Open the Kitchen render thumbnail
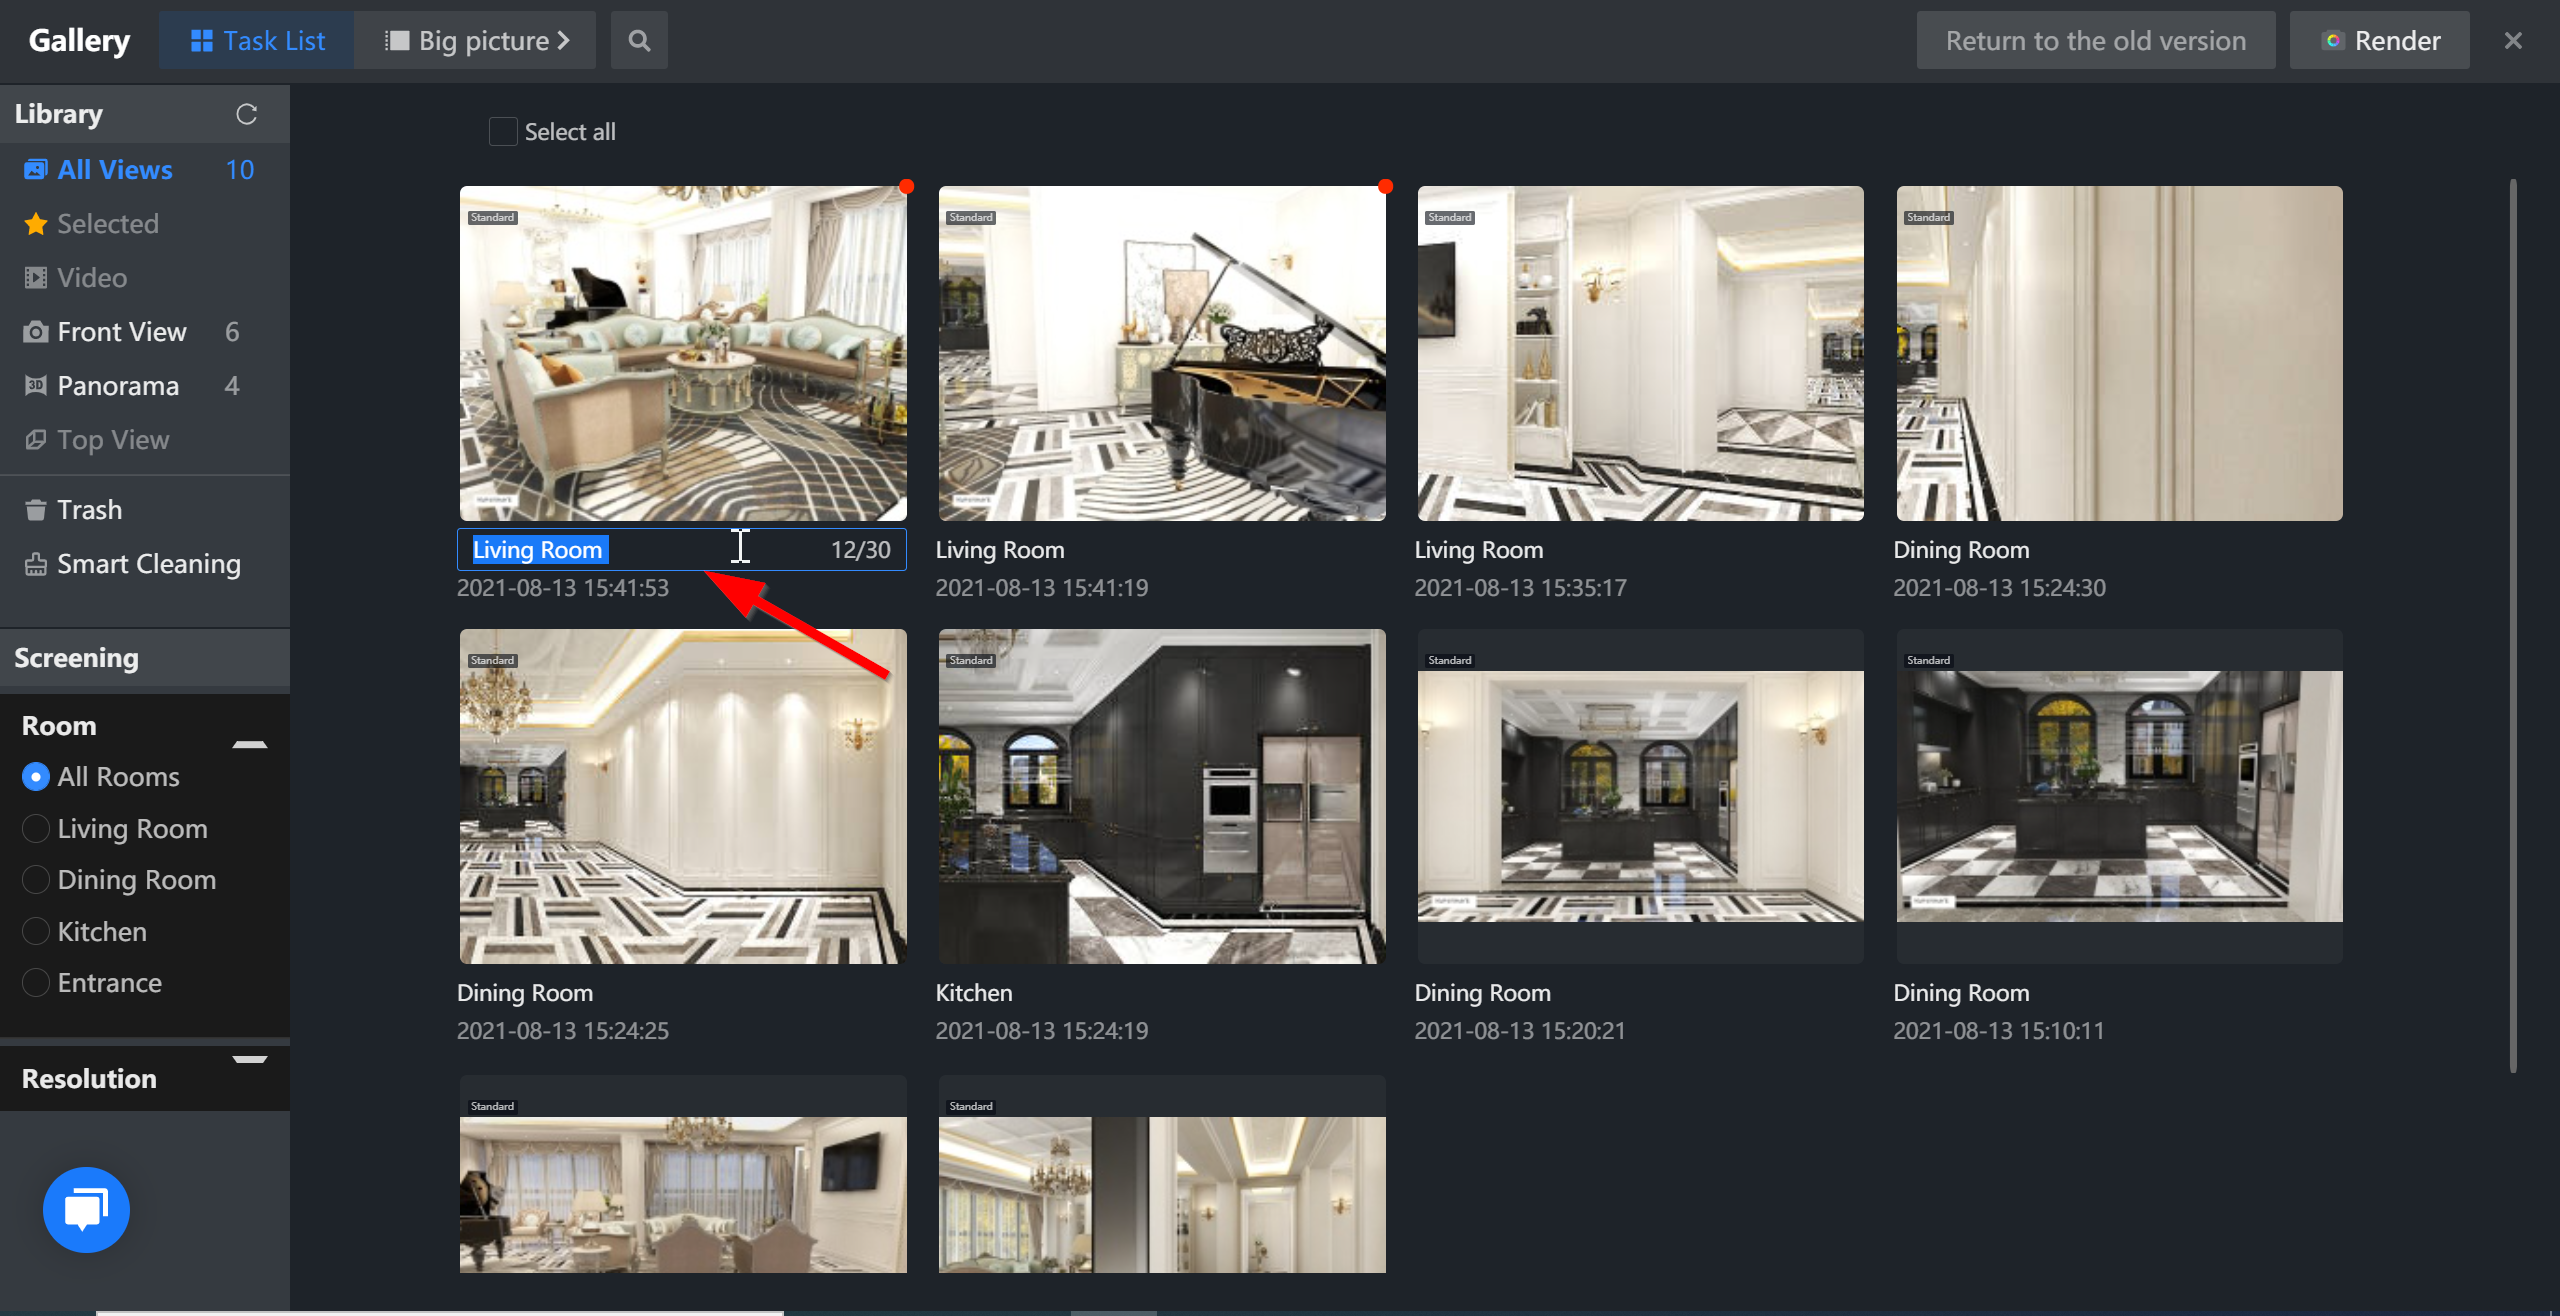The image size is (2560, 1316). tap(1161, 796)
